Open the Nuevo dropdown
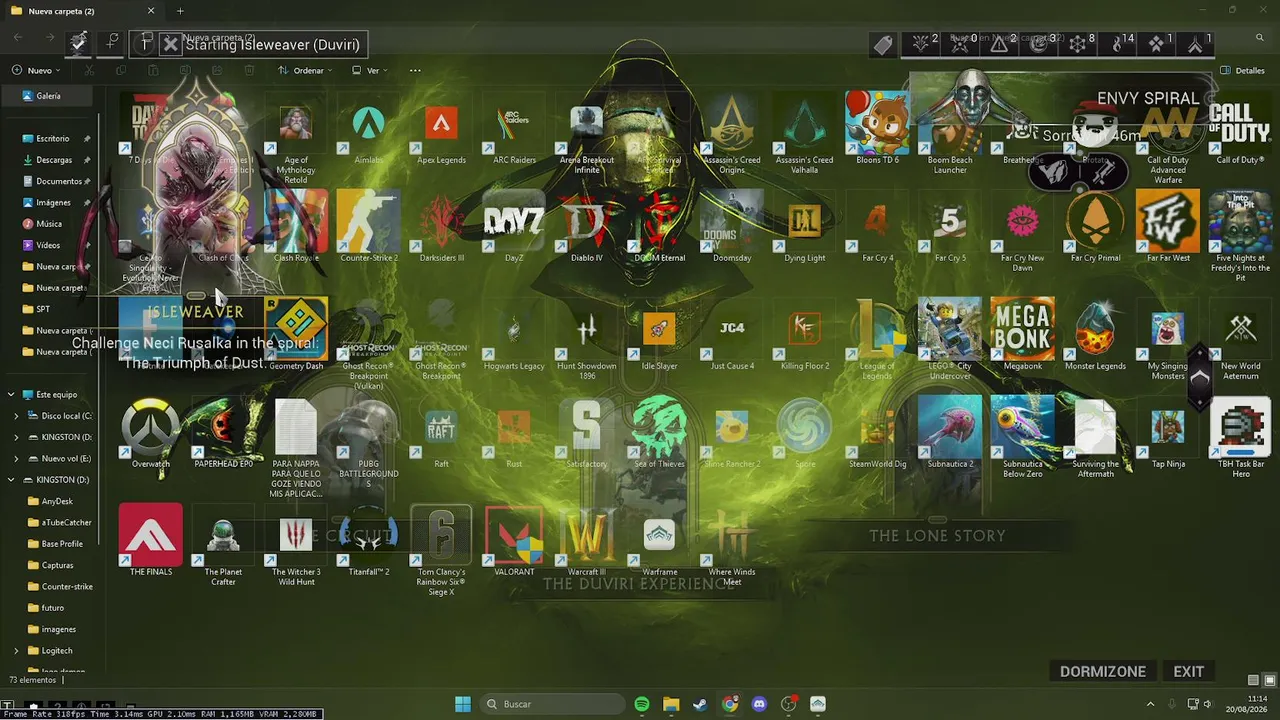This screenshot has height=720, width=1280. click(37, 71)
